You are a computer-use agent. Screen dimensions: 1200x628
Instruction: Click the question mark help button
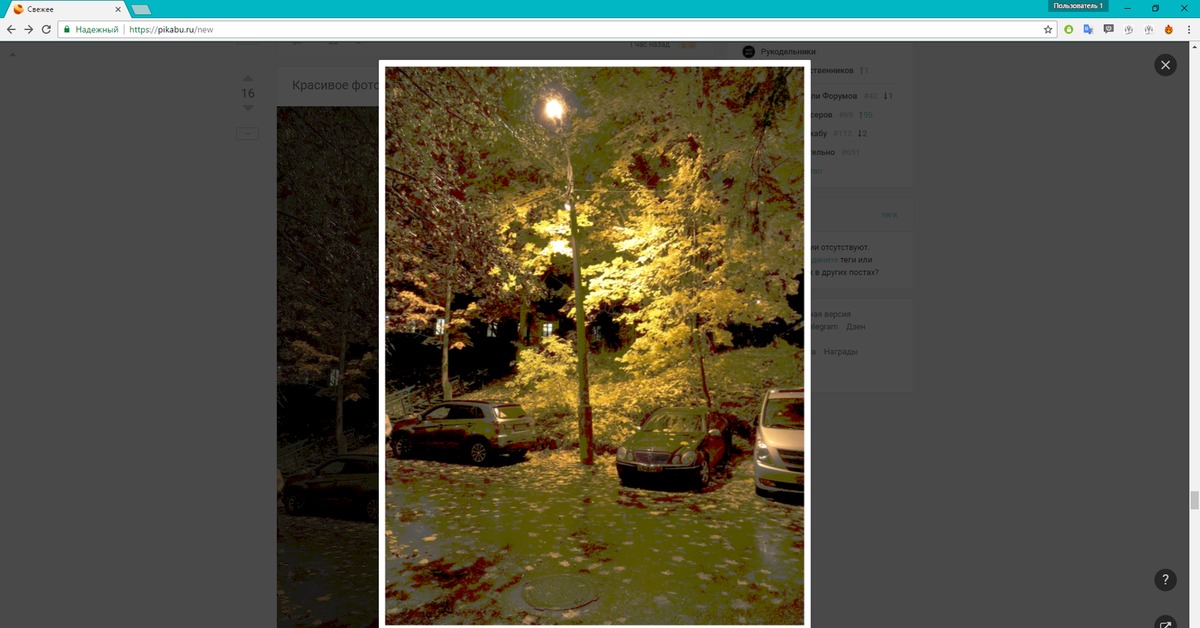pos(1165,580)
